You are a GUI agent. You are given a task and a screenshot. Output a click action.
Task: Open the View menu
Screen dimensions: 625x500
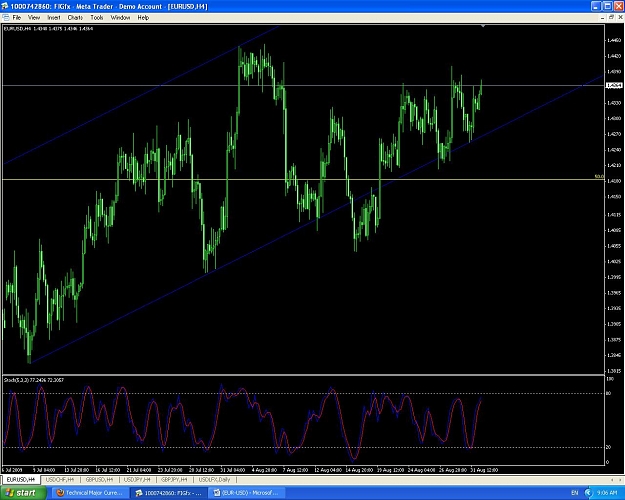(34, 18)
